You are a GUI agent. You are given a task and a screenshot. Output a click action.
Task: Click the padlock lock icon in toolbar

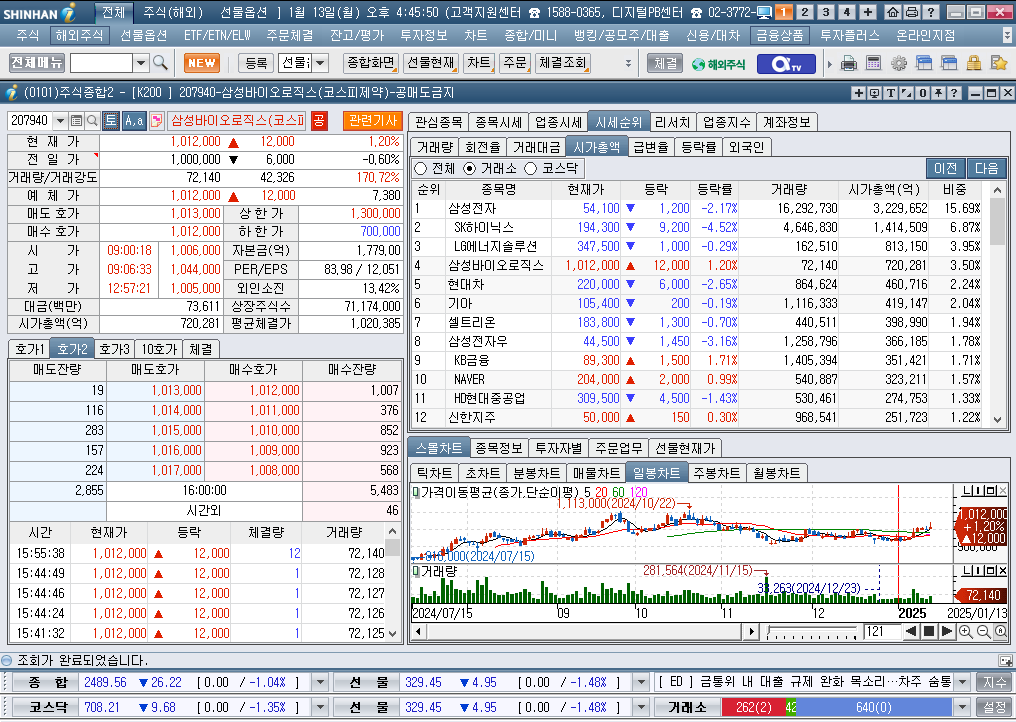click(x=973, y=64)
